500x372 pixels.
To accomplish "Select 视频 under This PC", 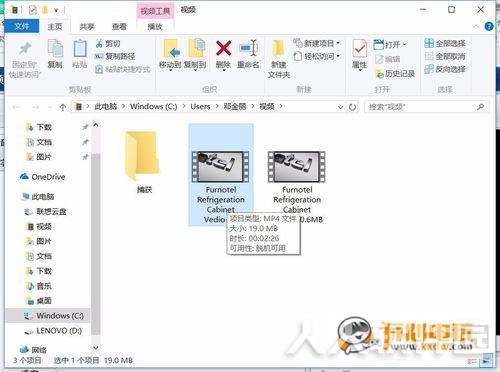I will tap(39, 226).
